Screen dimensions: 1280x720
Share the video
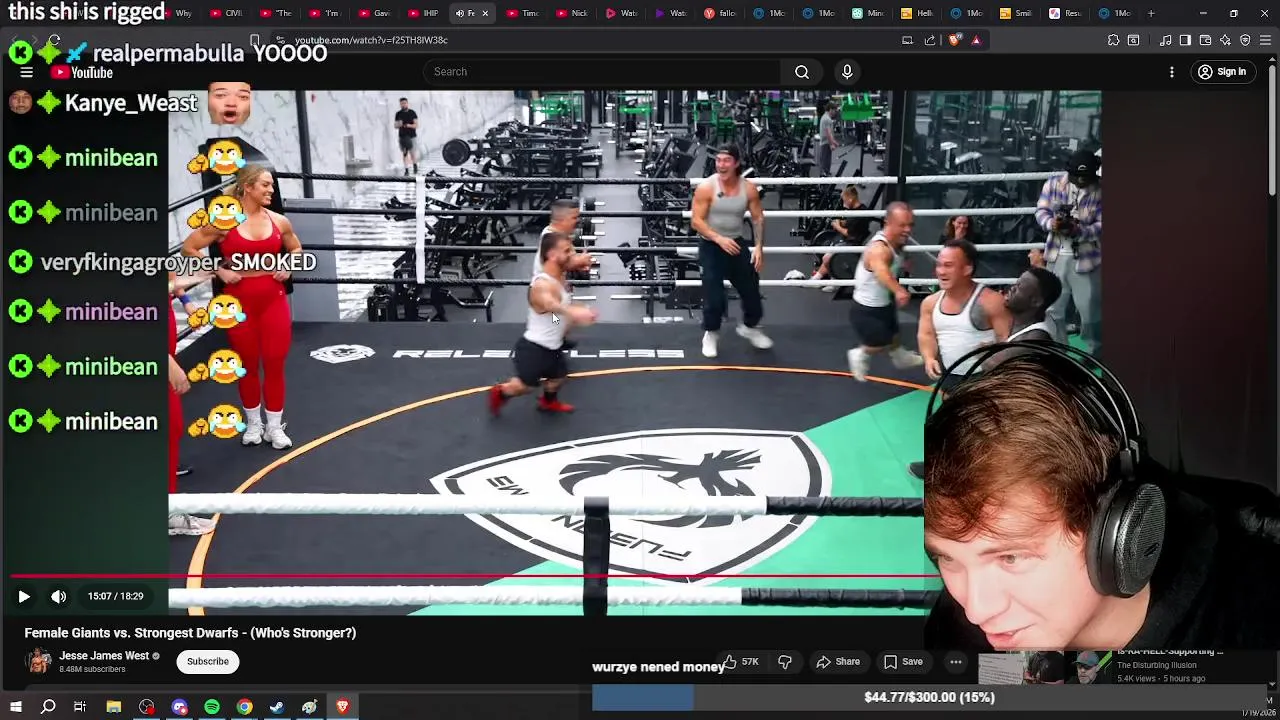pyautogui.click(x=838, y=662)
